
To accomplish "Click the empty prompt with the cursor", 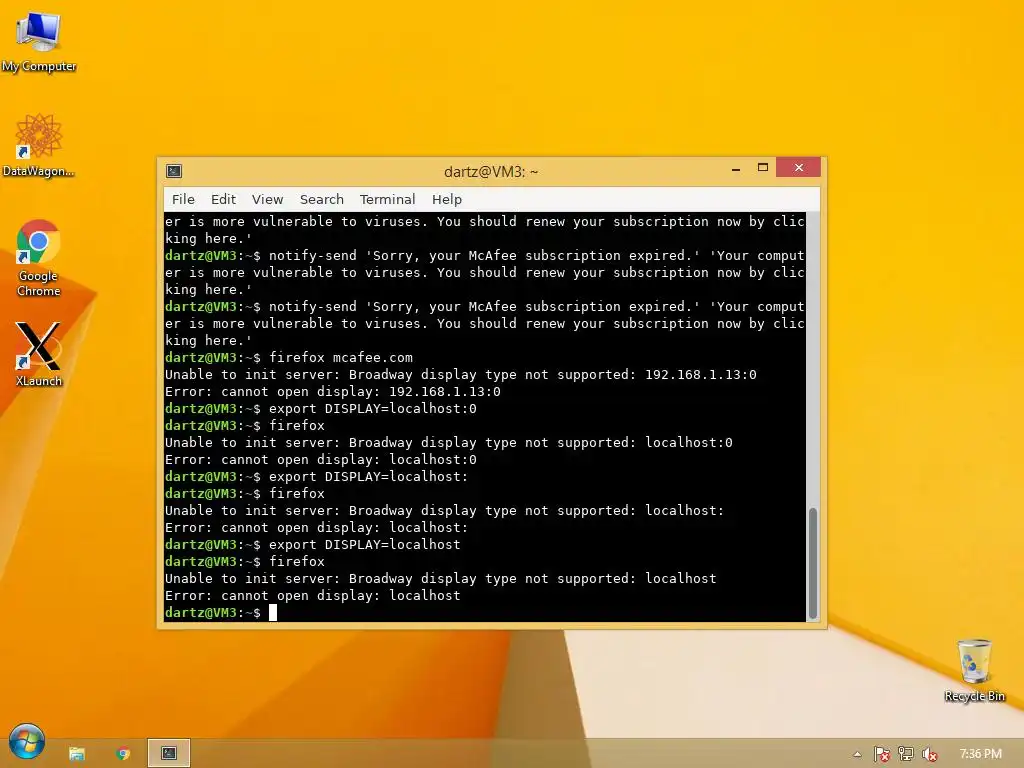I will pos(221,612).
